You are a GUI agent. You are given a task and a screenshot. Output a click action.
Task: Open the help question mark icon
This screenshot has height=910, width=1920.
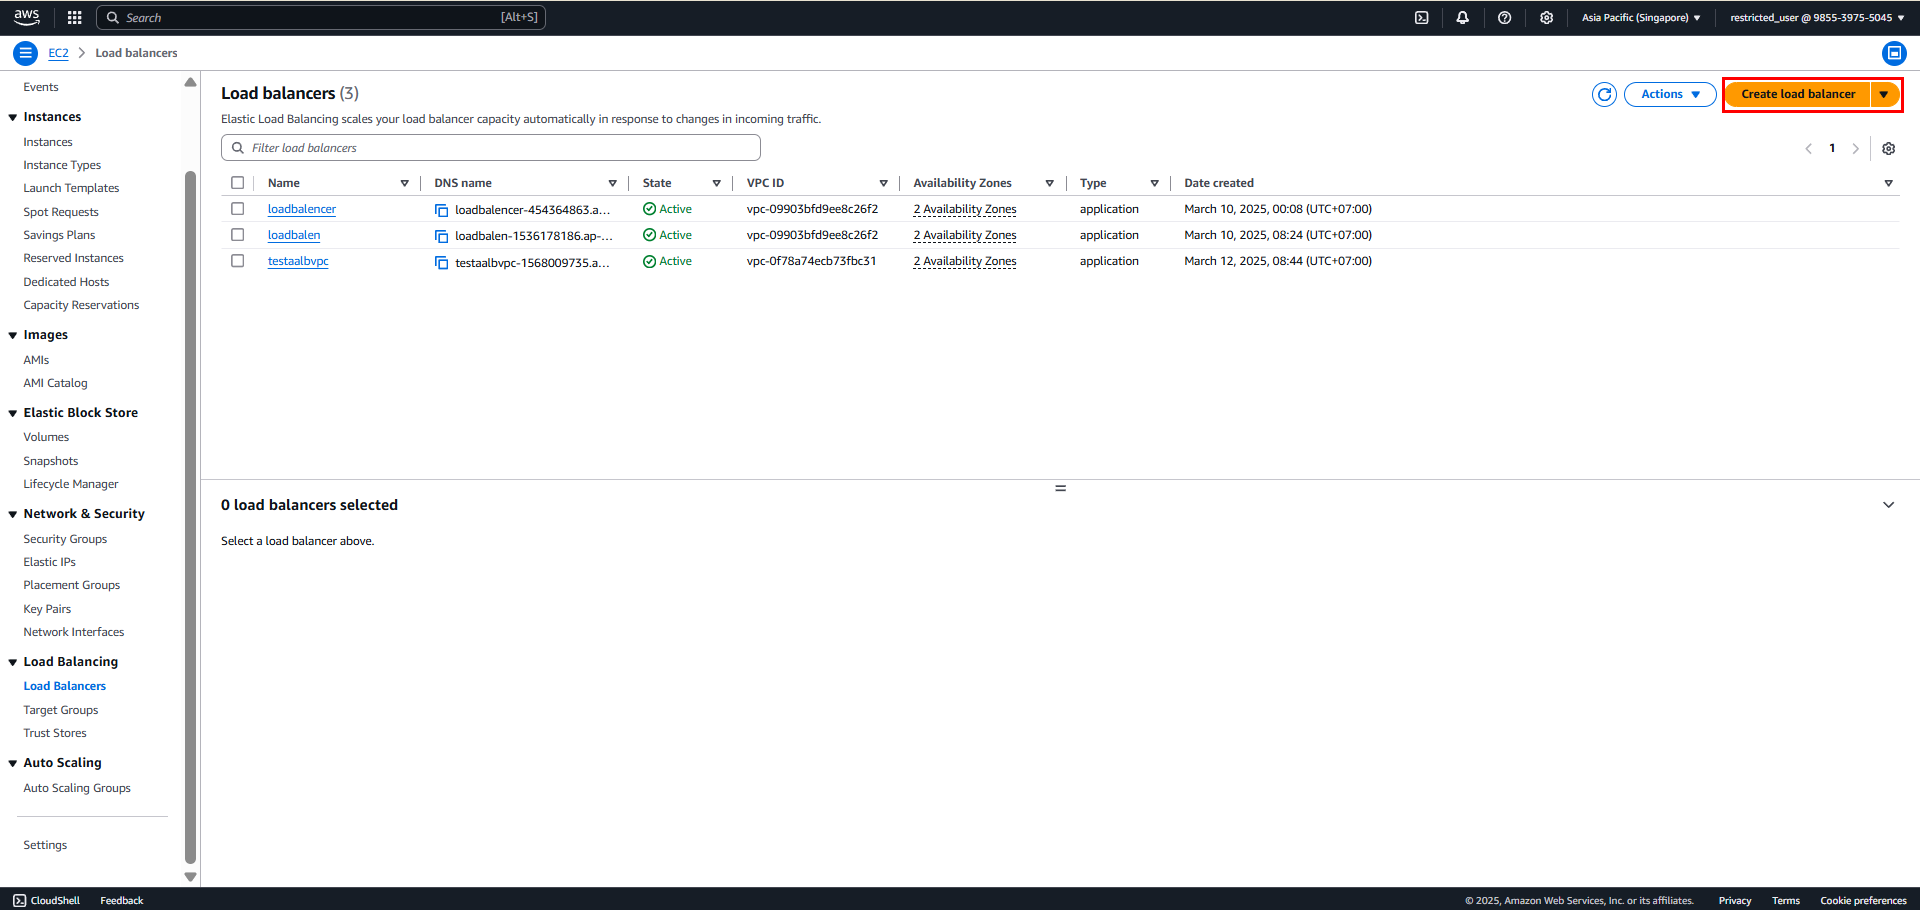point(1504,17)
